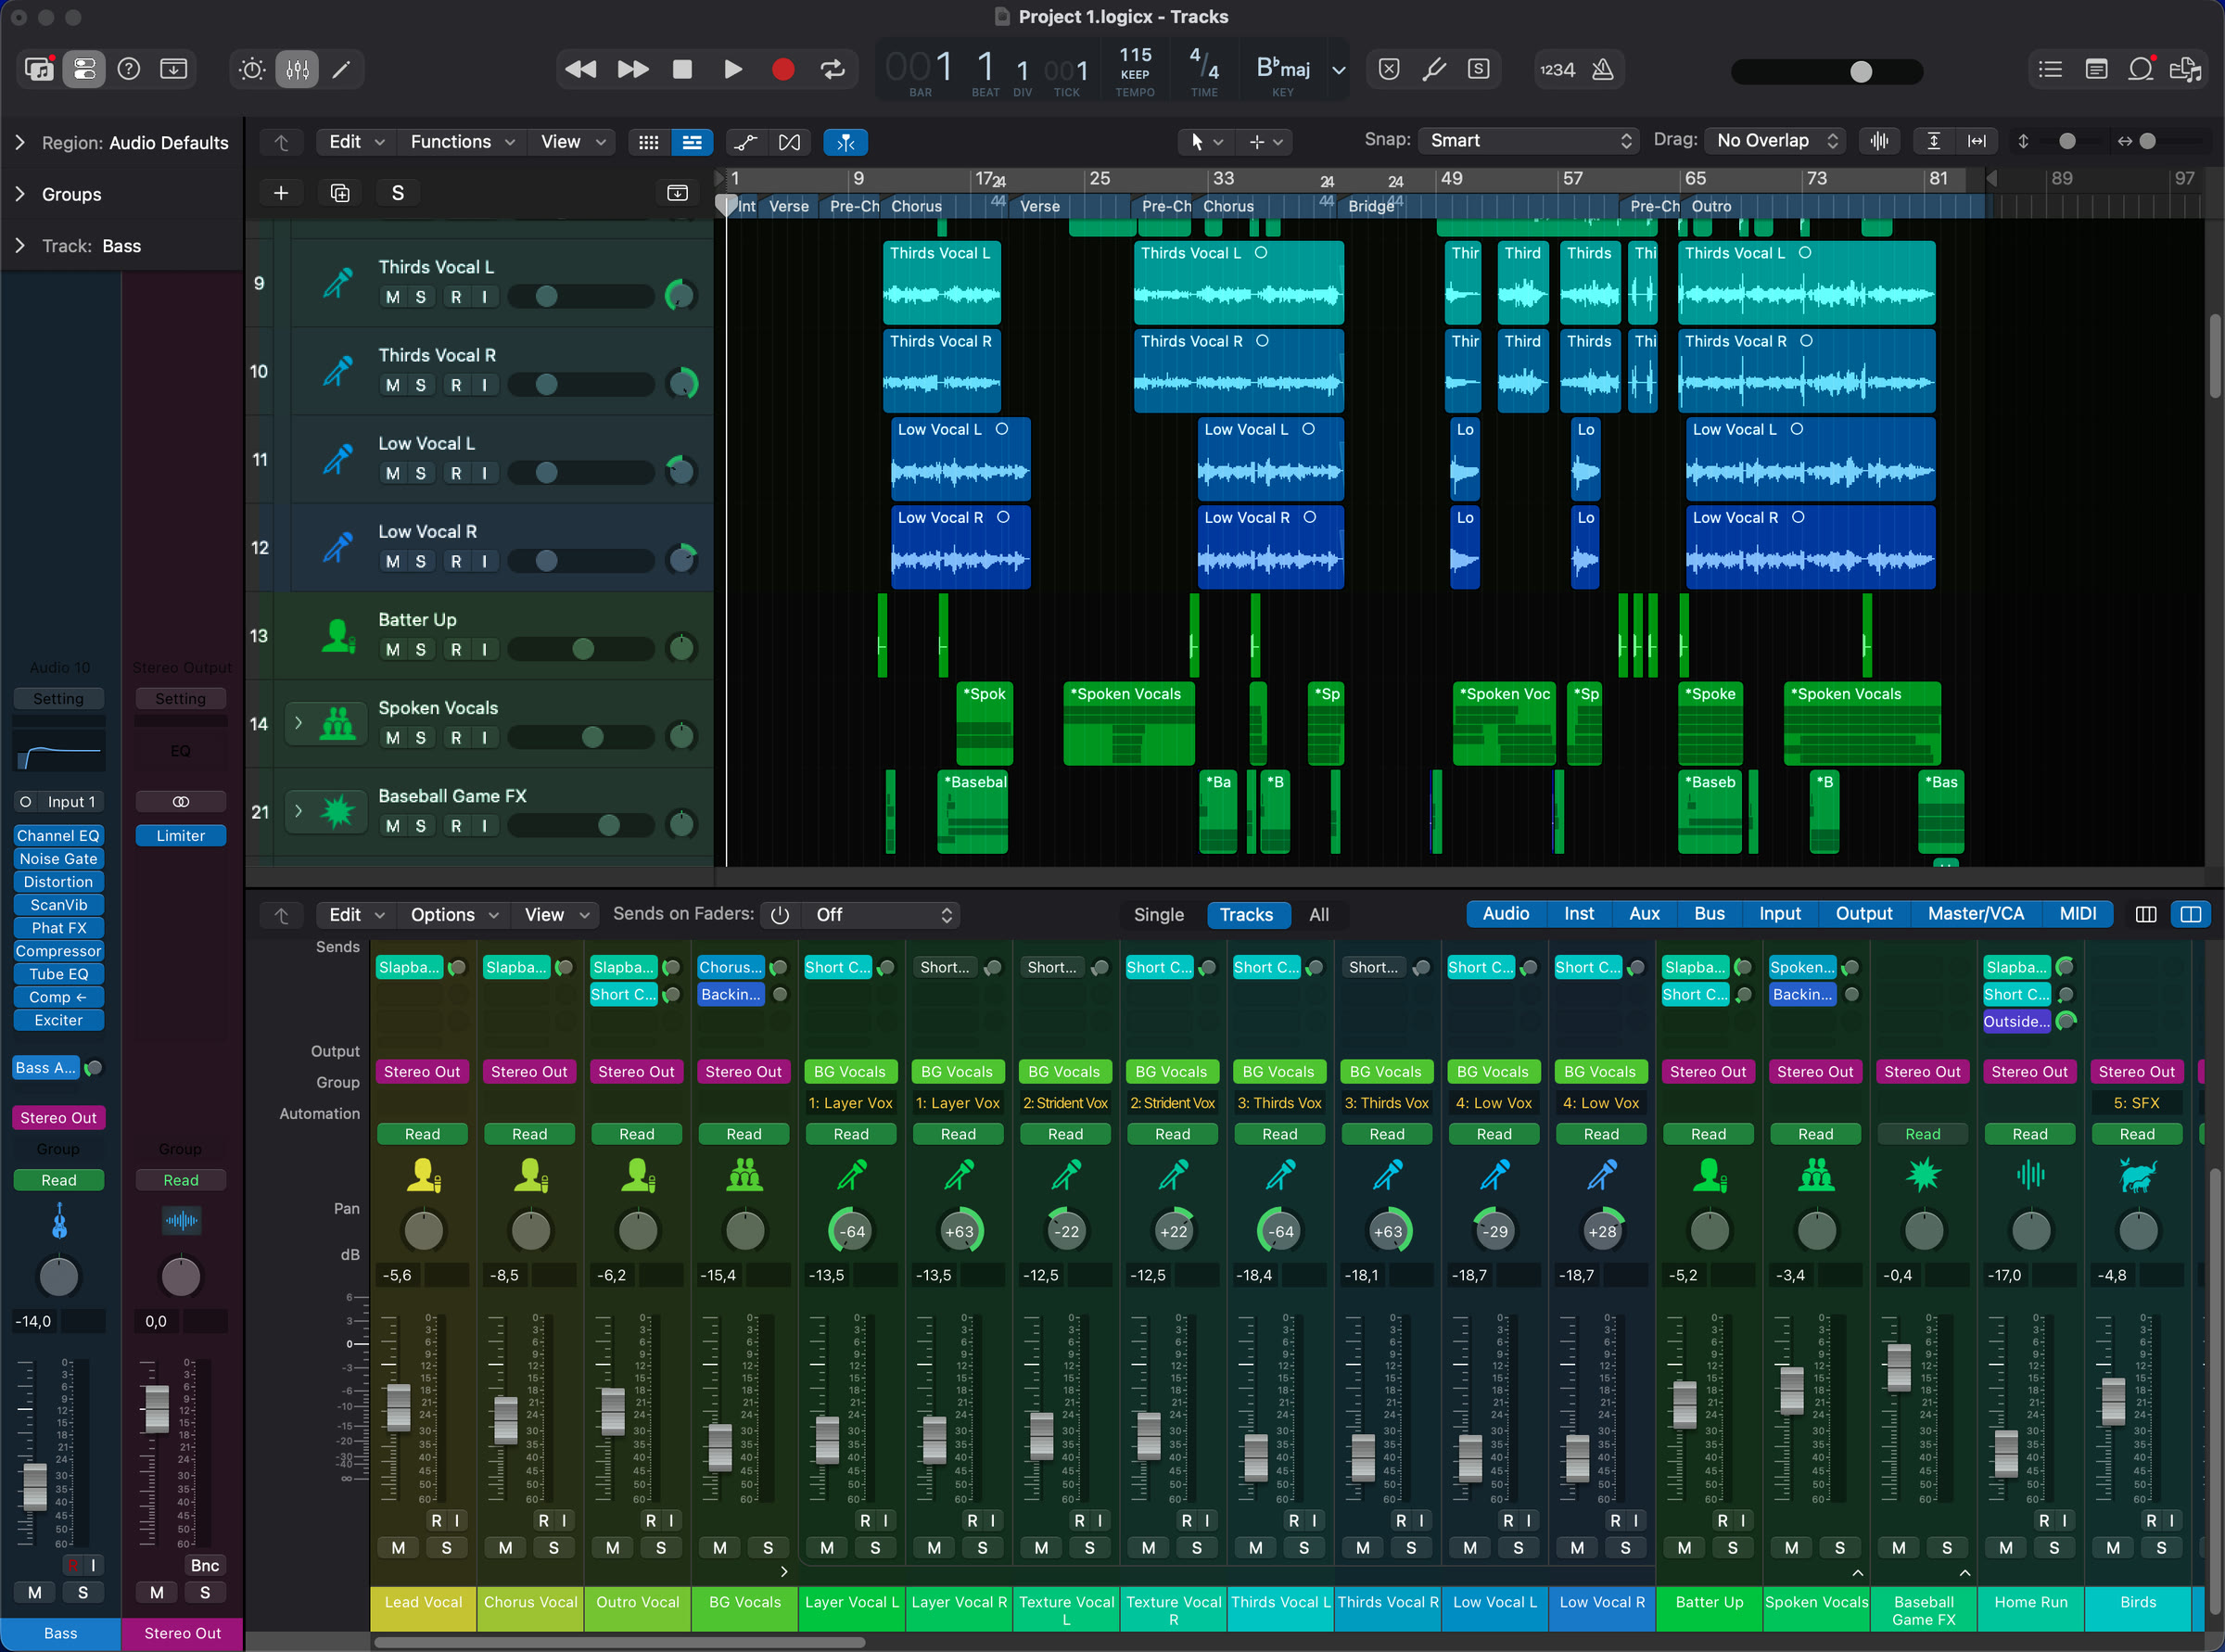Click the Channel EQ plug-in slot

click(x=58, y=836)
